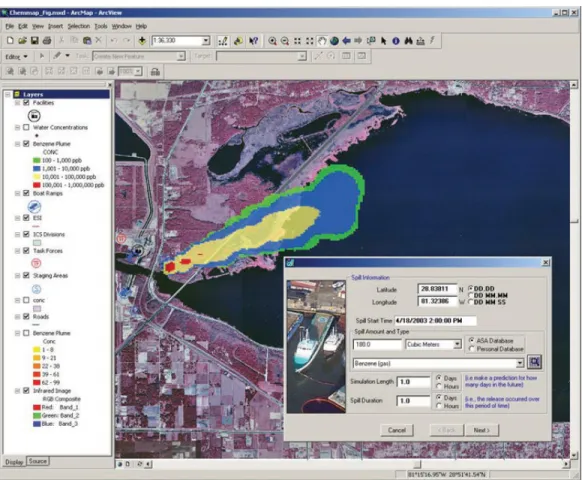Open the map scale dropdown
The width and height of the screenshot is (582, 480).
(x=206, y=41)
